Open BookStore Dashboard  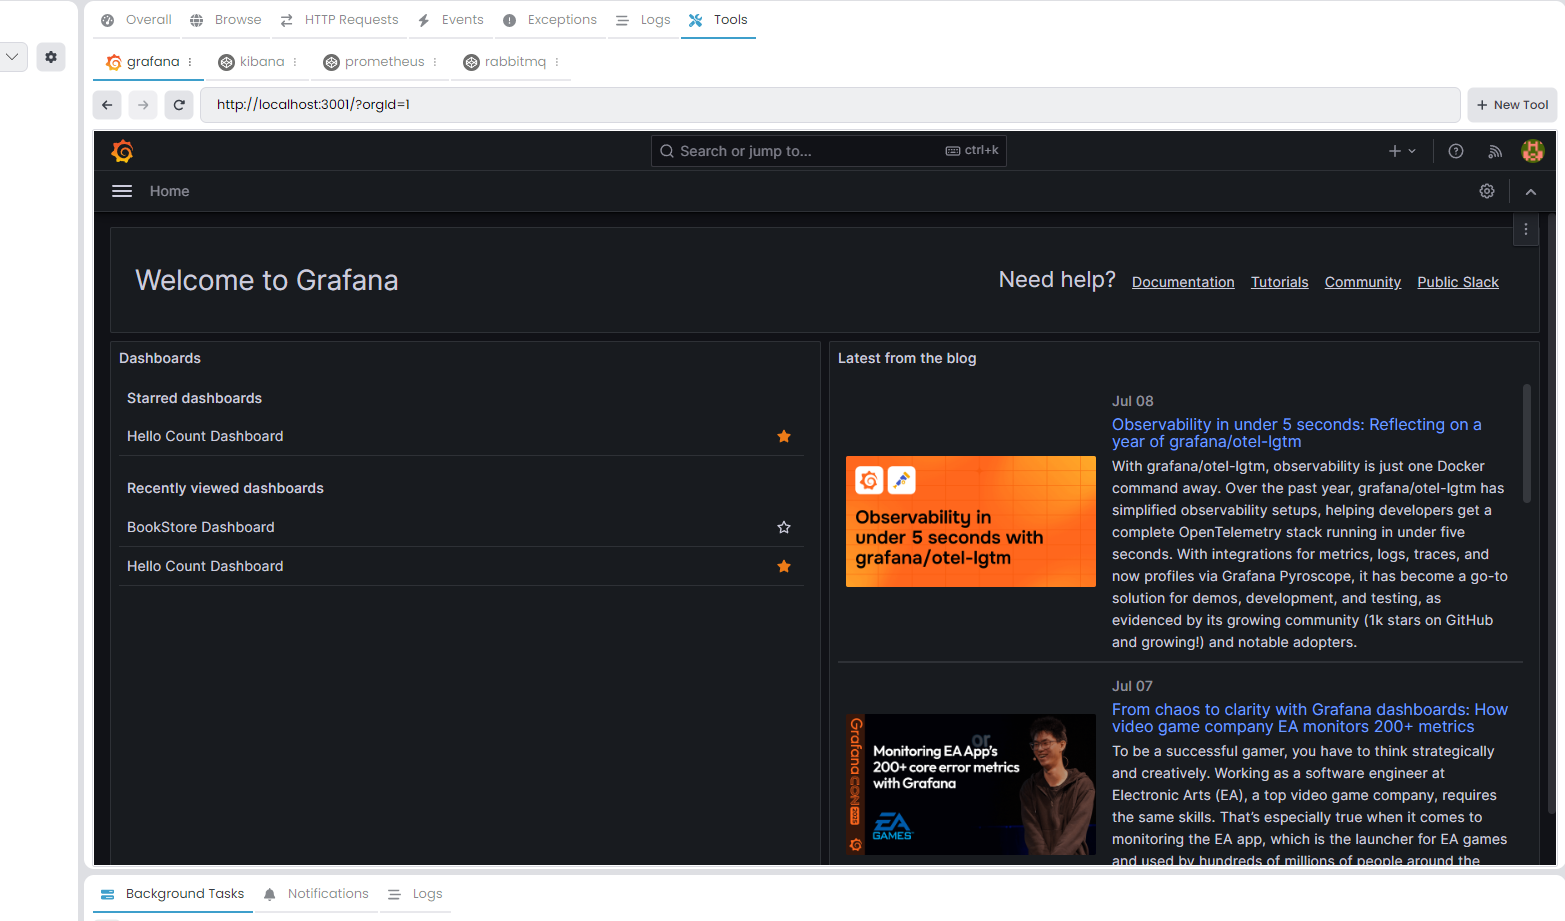point(200,527)
